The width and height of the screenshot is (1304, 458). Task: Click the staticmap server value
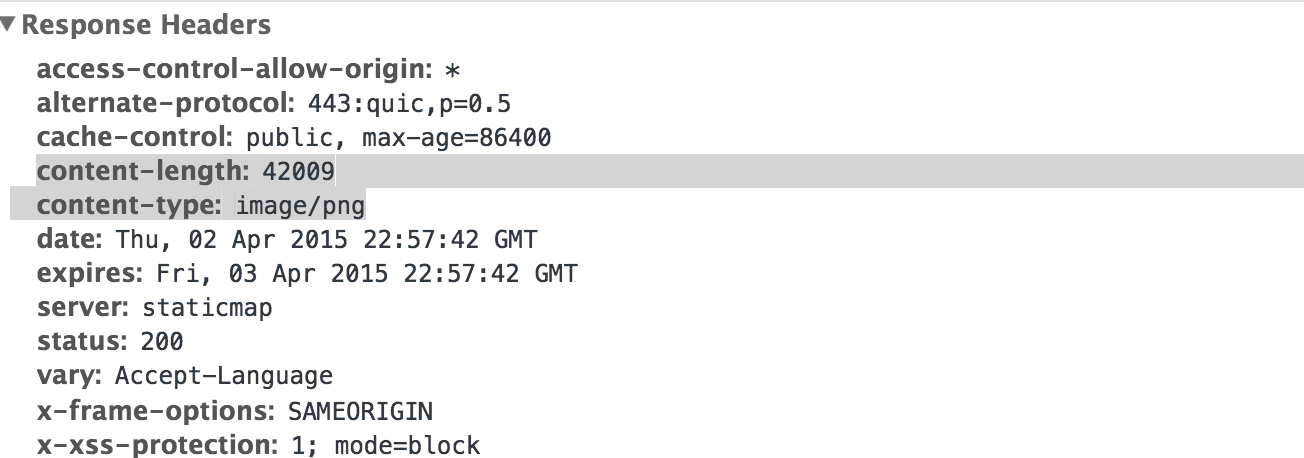click(207, 308)
